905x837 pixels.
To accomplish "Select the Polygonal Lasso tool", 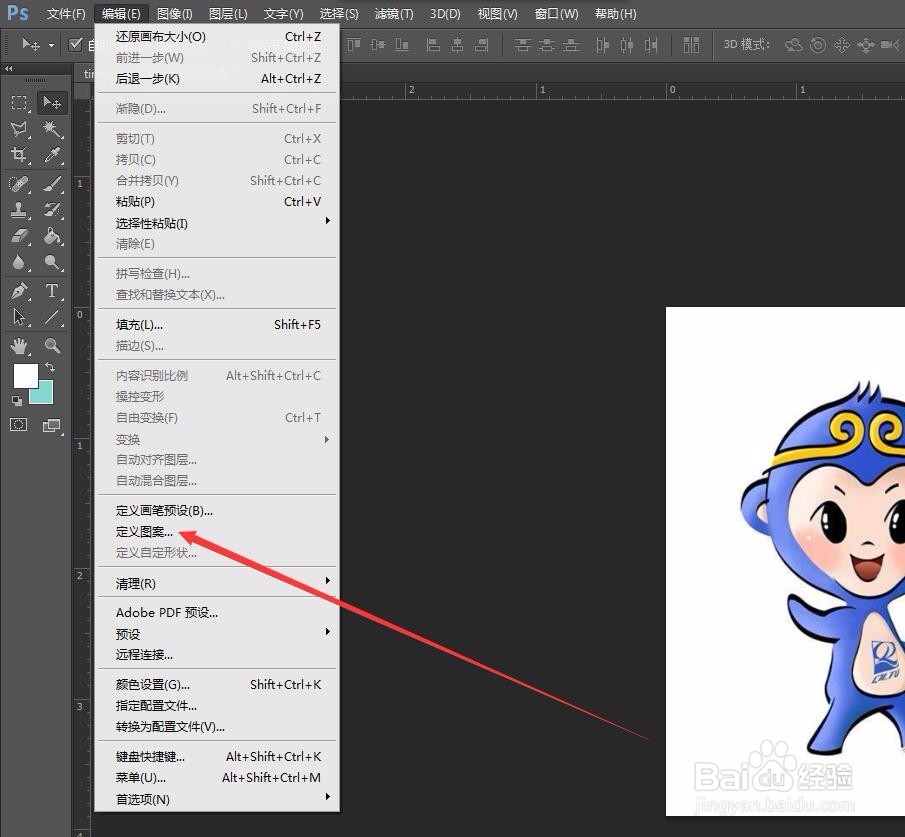I will click(19, 129).
